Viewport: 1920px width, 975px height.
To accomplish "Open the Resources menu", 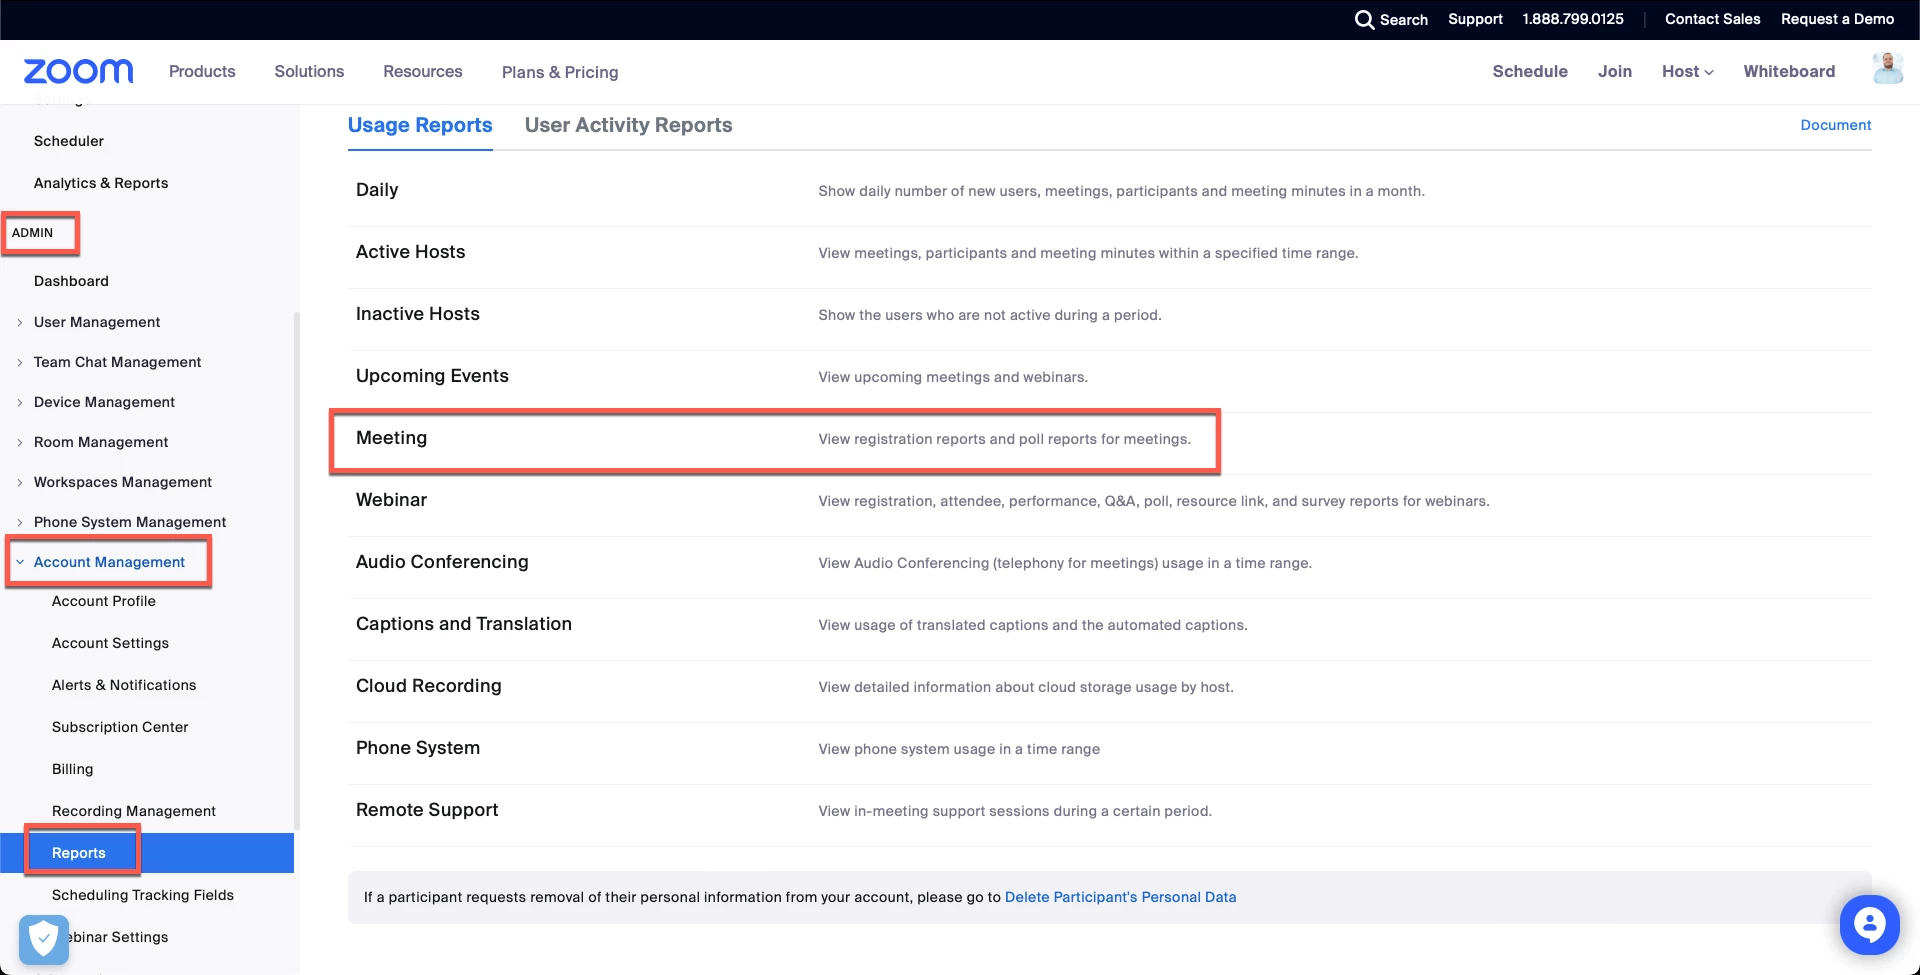I will [x=423, y=71].
